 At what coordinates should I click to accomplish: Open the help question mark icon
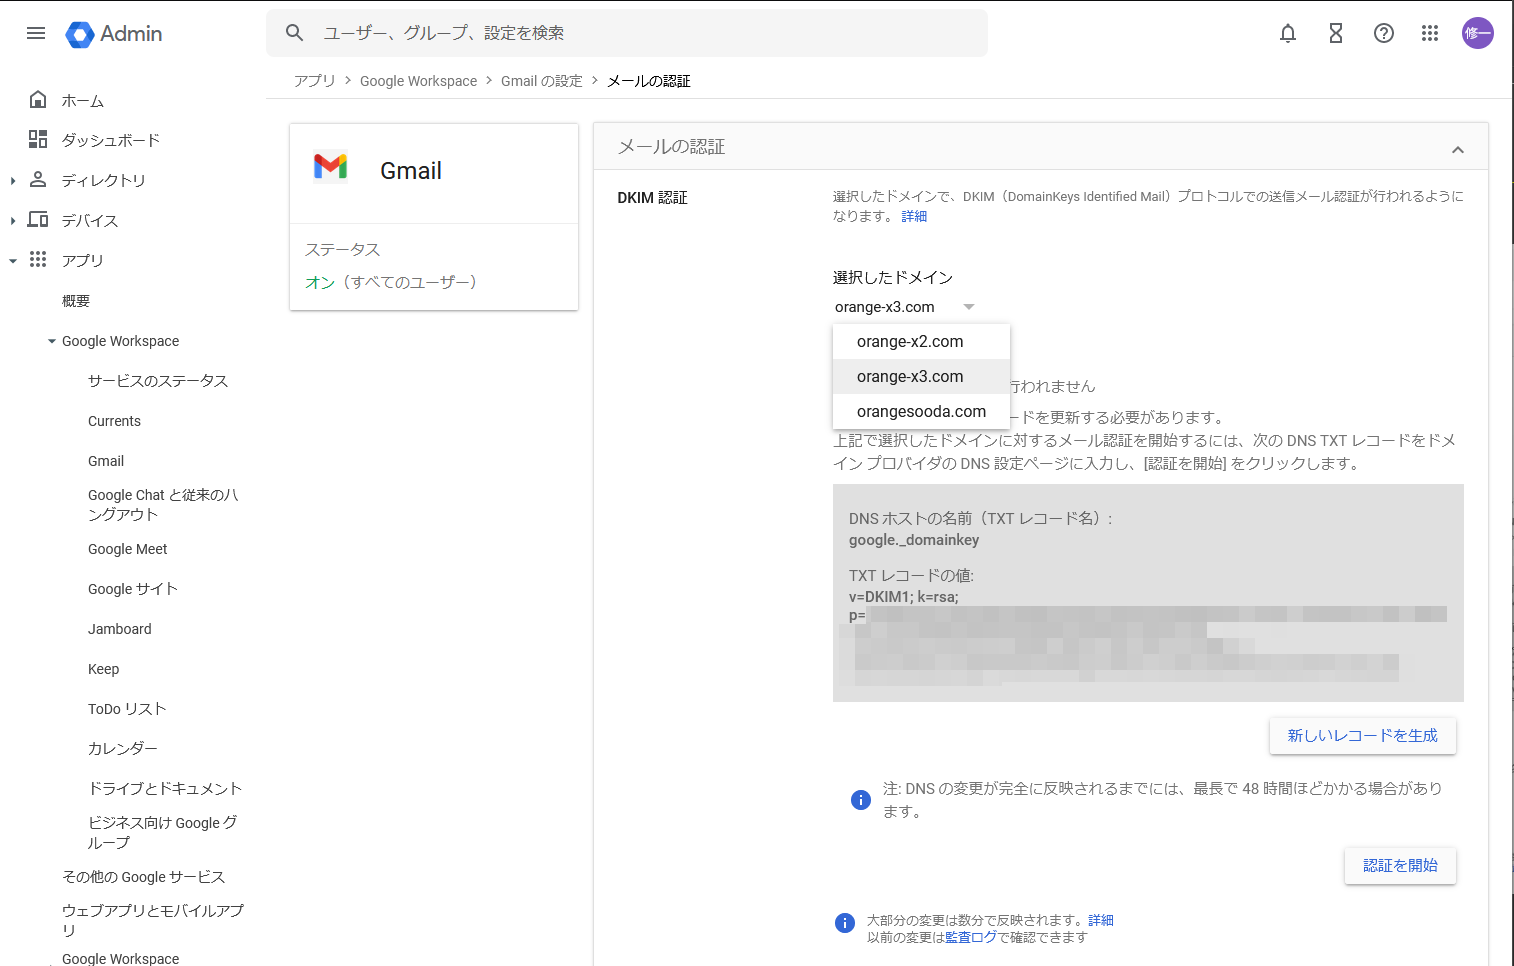(1384, 33)
